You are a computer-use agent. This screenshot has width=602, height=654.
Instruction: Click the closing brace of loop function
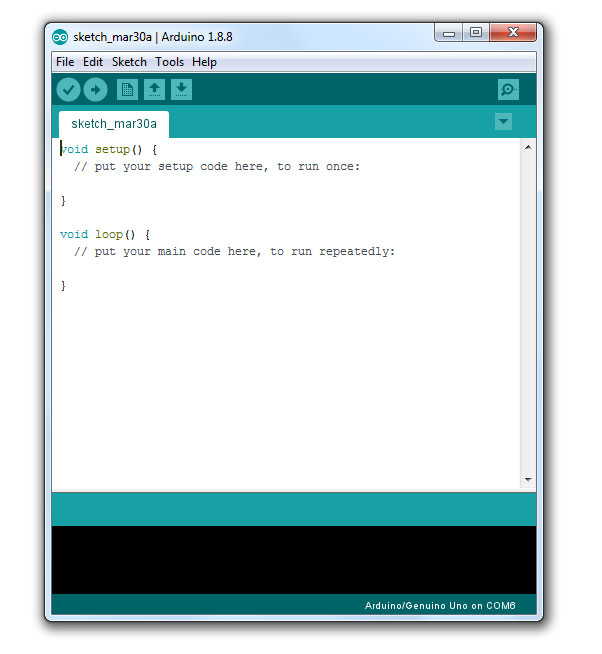click(x=63, y=286)
